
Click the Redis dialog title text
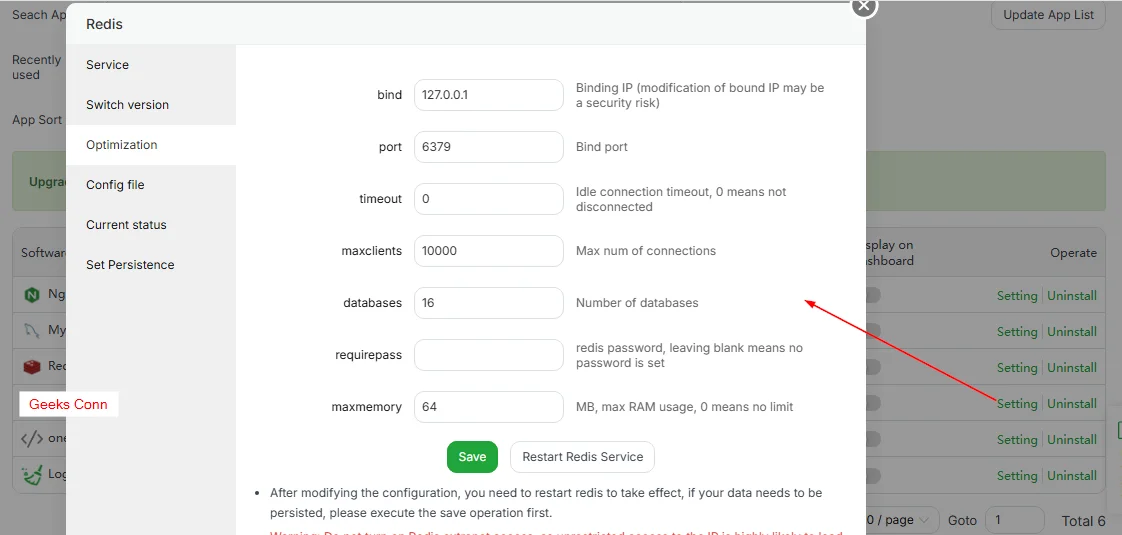pos(104,24)
